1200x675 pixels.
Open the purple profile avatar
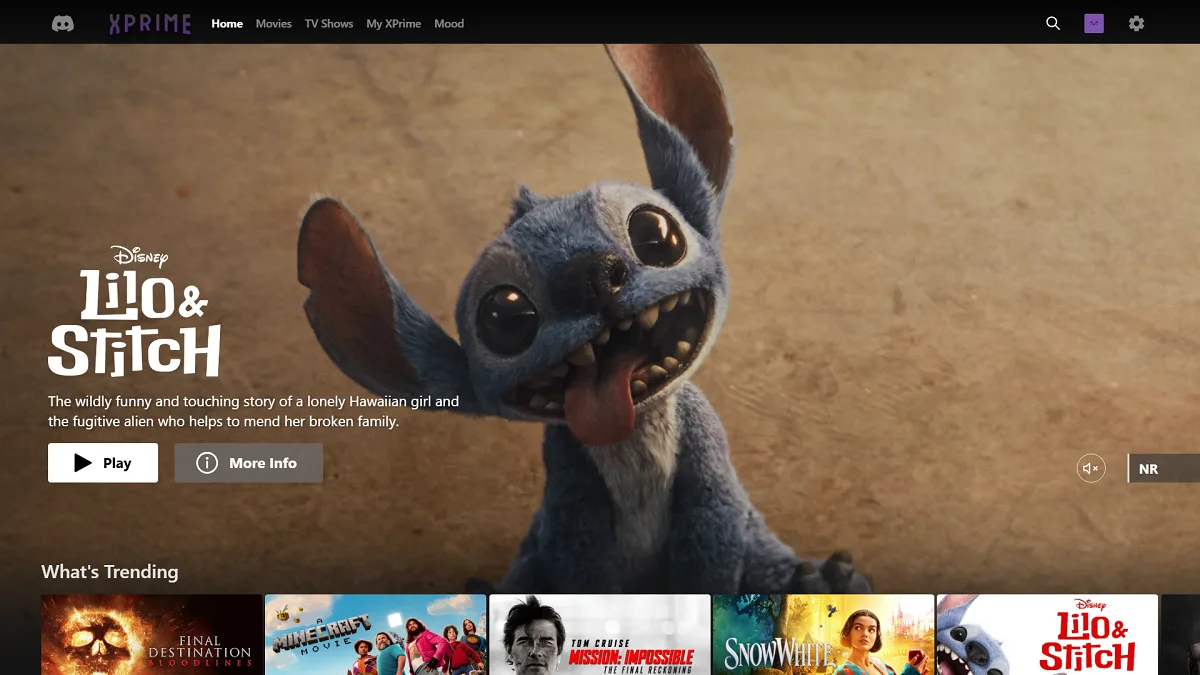tap(1094, 23)
